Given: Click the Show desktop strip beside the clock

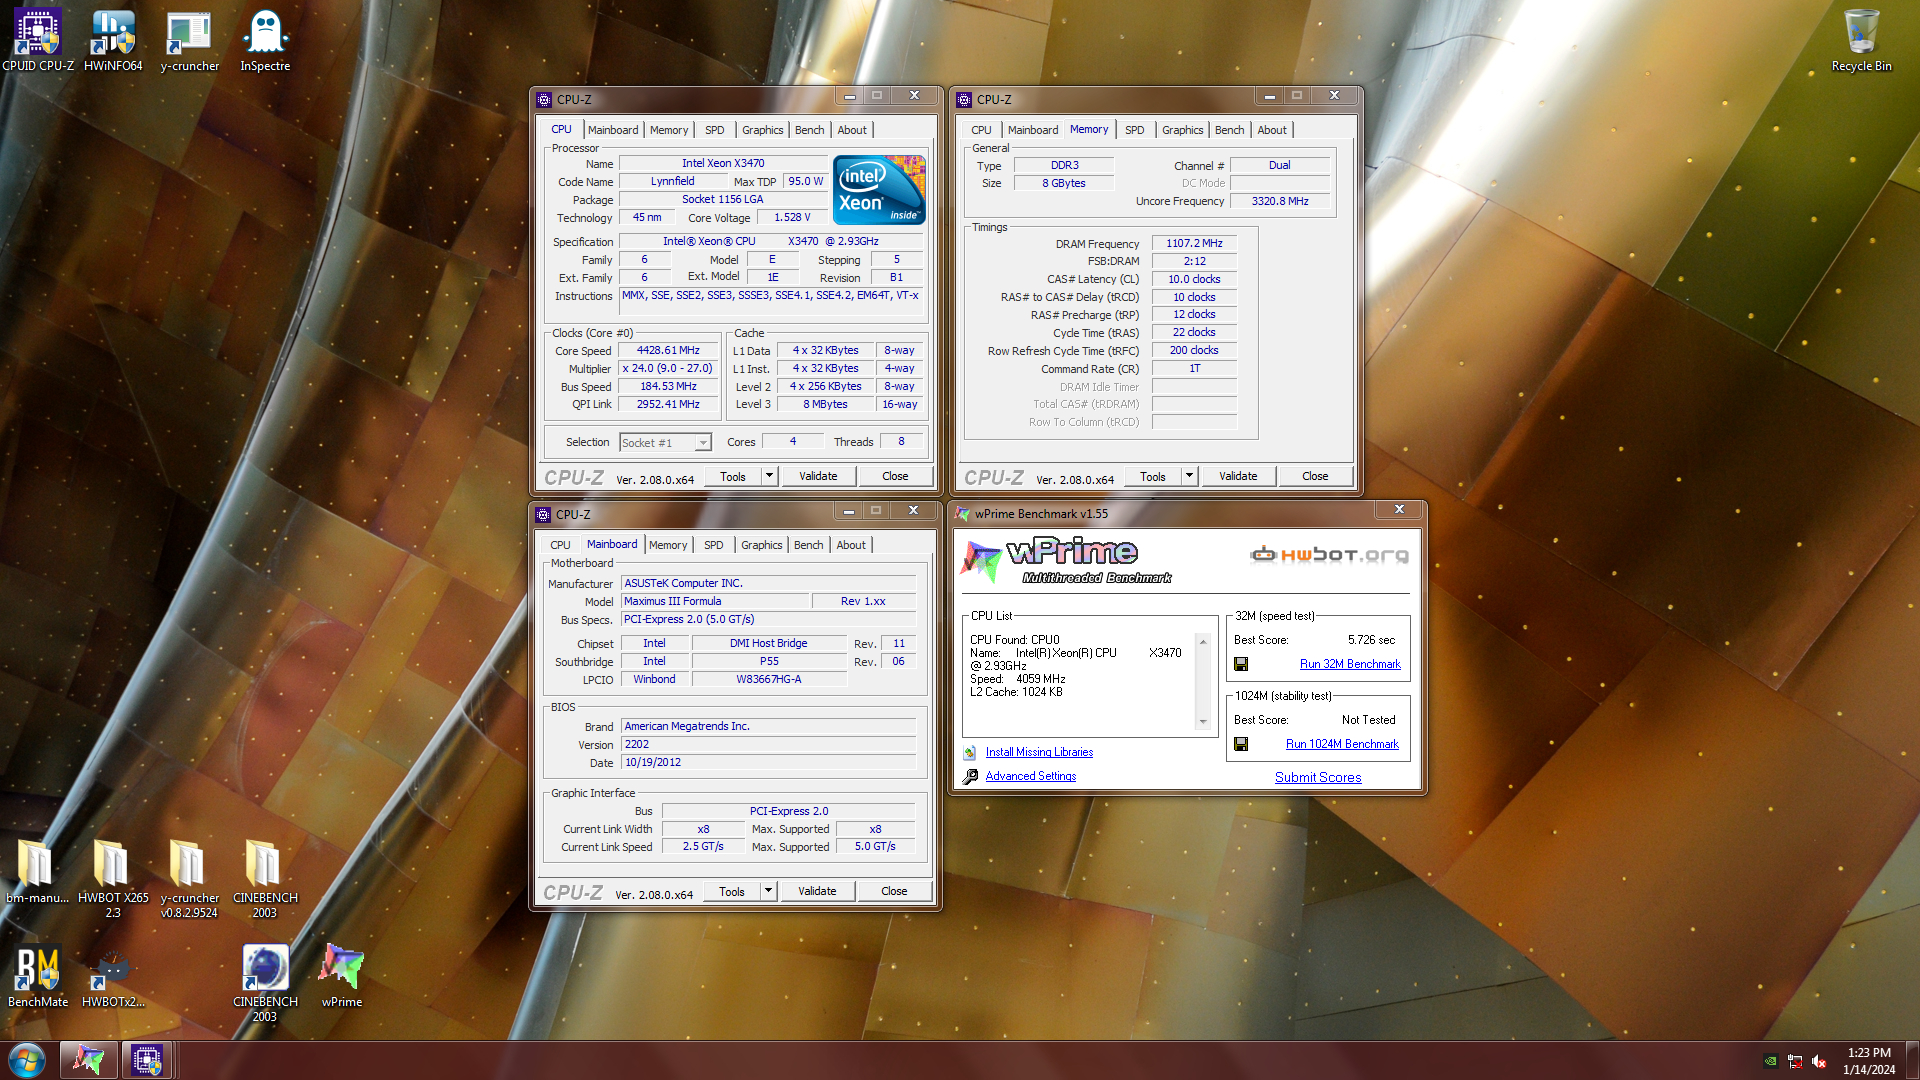Looking at the screenshot, I should [x=1912, y=1060].
